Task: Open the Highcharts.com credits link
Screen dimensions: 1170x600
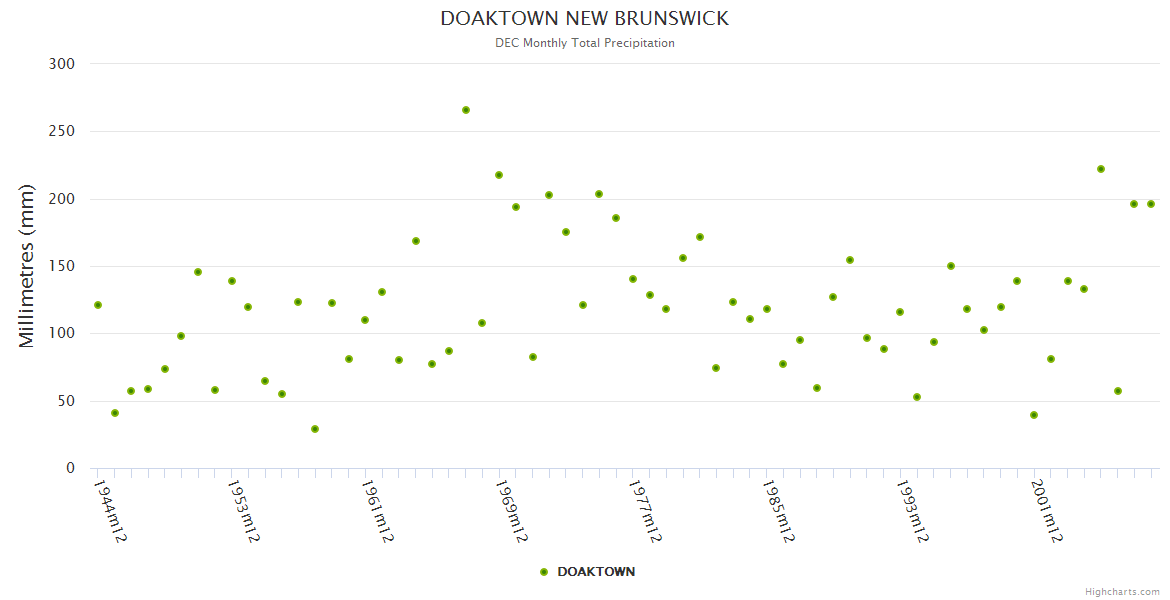Action: click(1122, 592)
